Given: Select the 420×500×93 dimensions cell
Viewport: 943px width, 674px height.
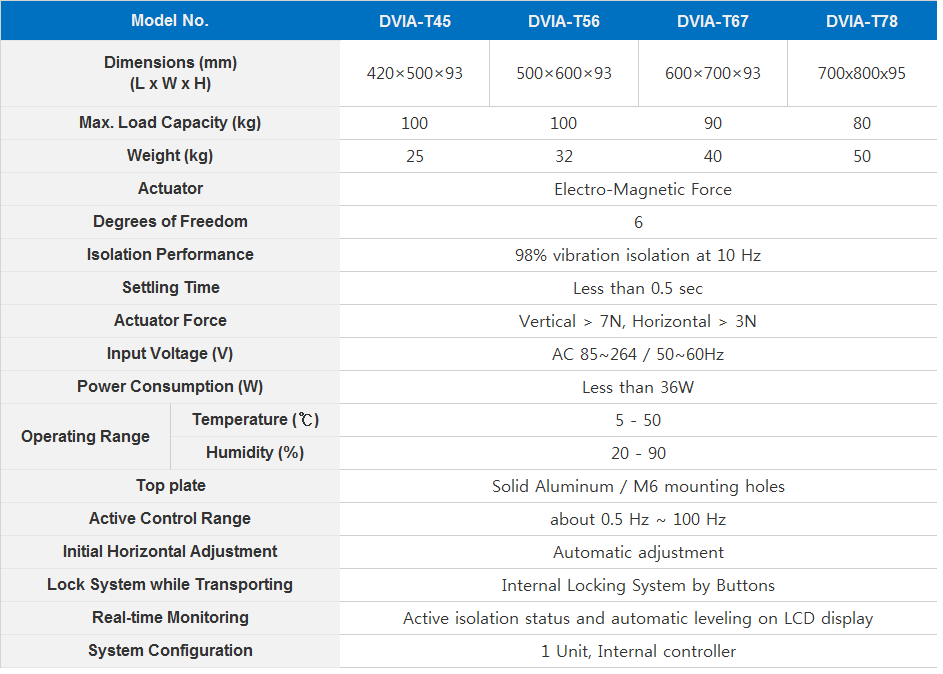Looking at the screenshot, I should pos(414,73).
